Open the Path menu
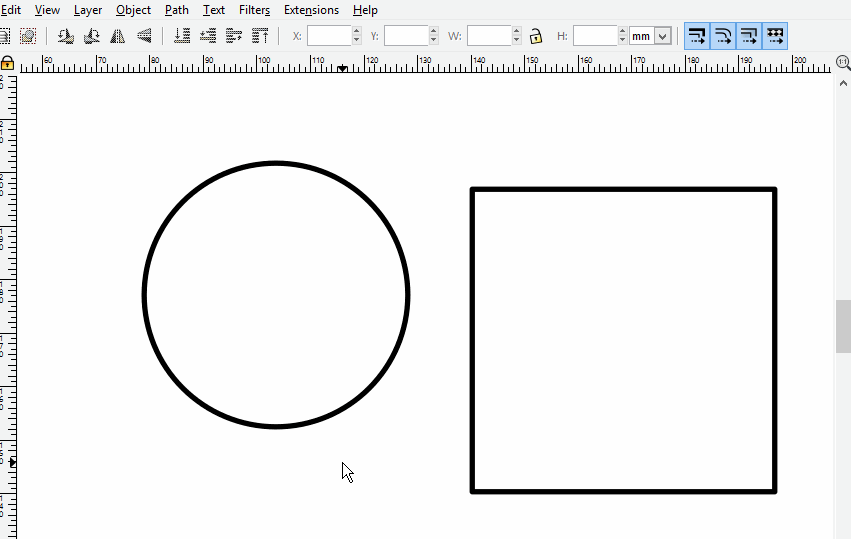Image resolution: width=851 pixels, height=539 pixels. pyautogui.click(x=177, y=10)
